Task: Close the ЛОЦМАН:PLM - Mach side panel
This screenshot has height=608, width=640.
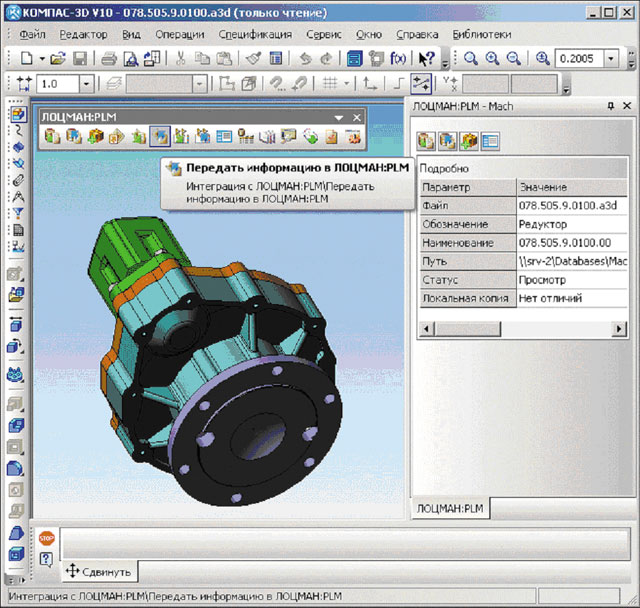Action: pyautogui.click(x=627, y=106)
